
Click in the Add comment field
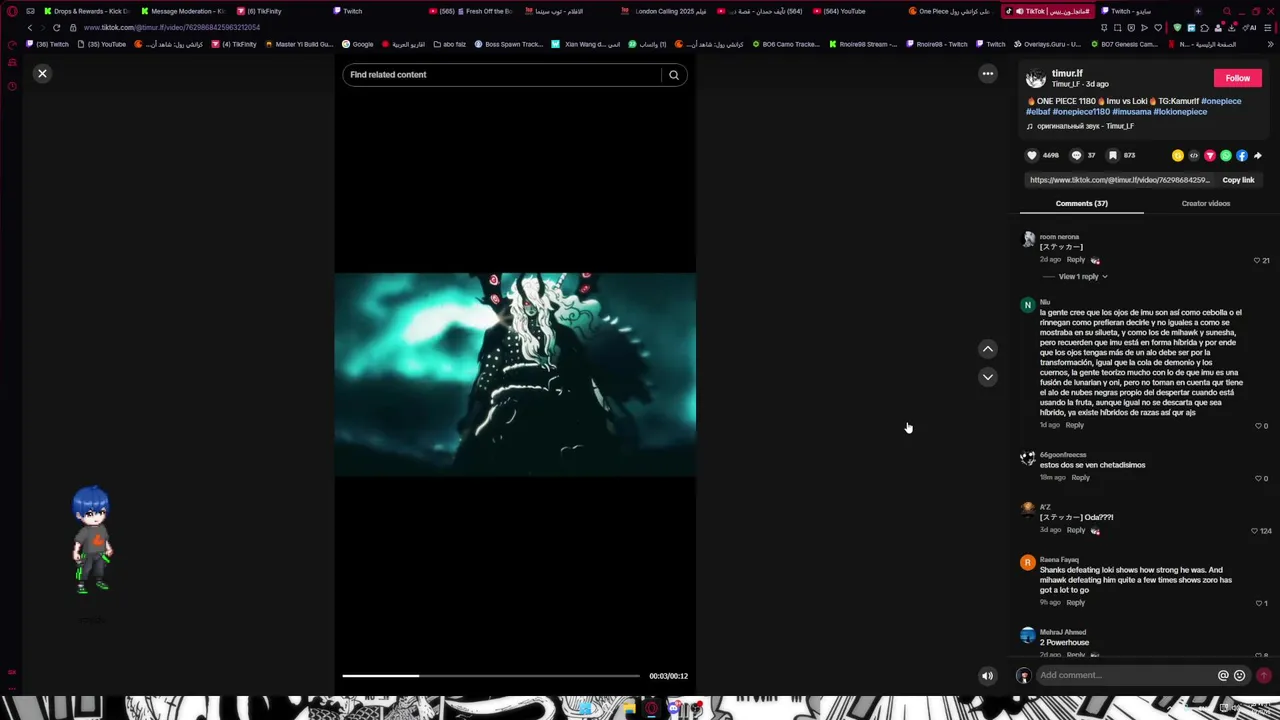click(x=1125, y=675)
